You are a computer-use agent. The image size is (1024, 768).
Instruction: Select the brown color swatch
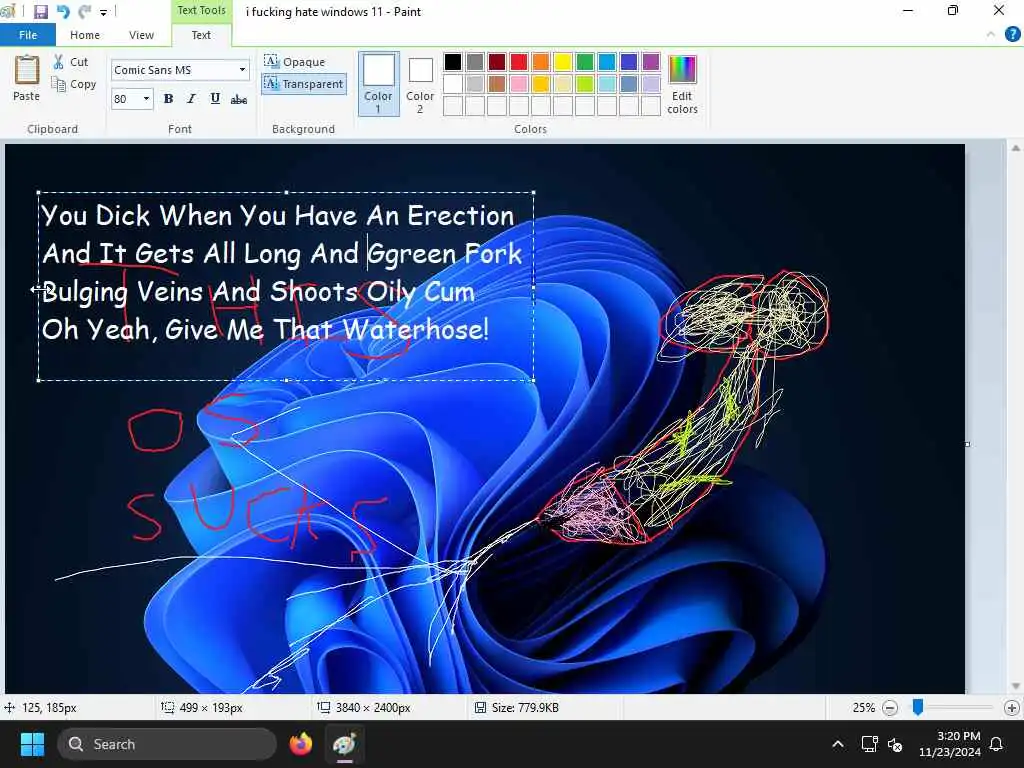(497, 84)
